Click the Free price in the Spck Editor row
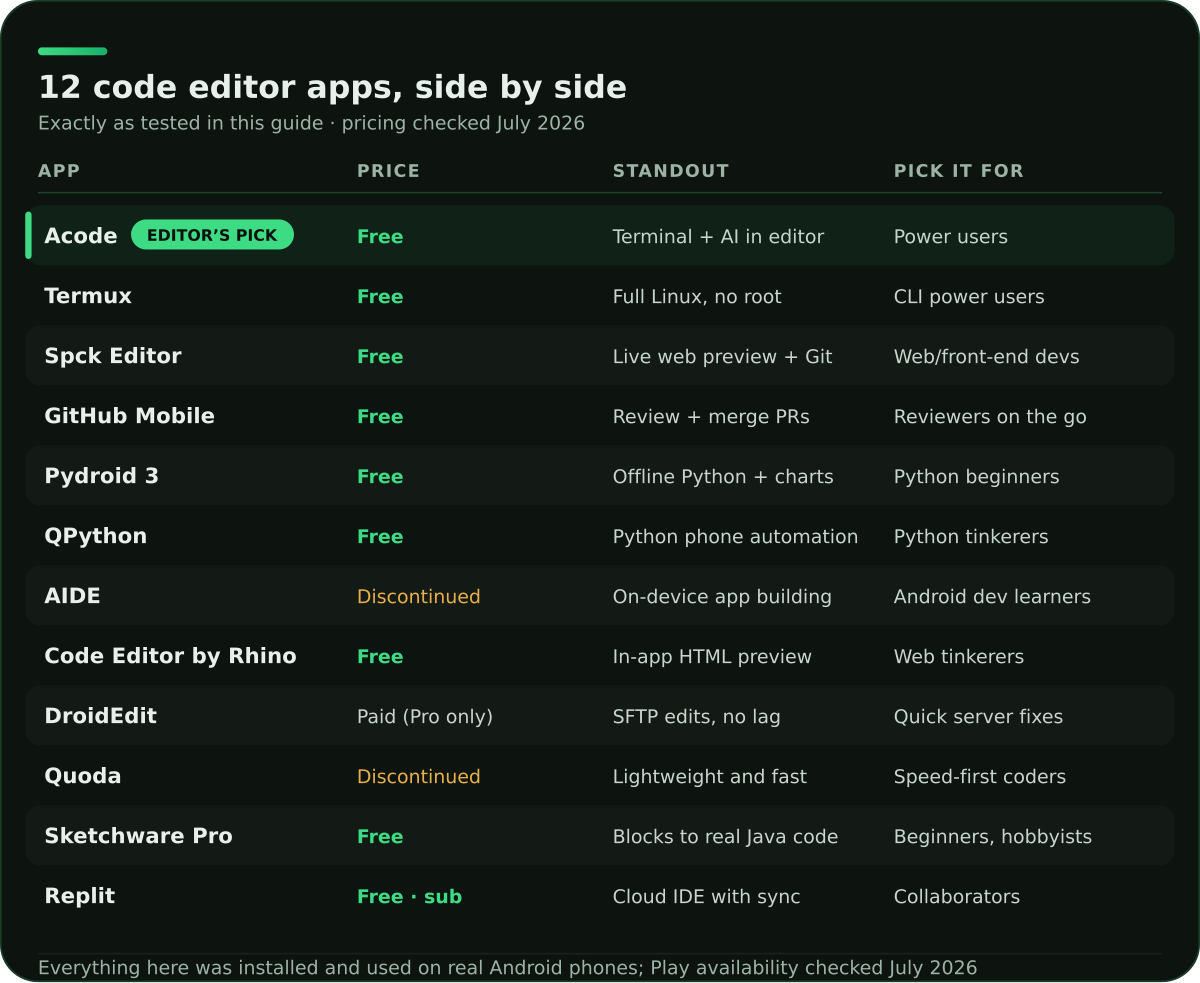Image resolution: width=1200 pixels, height=983 pixels. coord(380,357)
